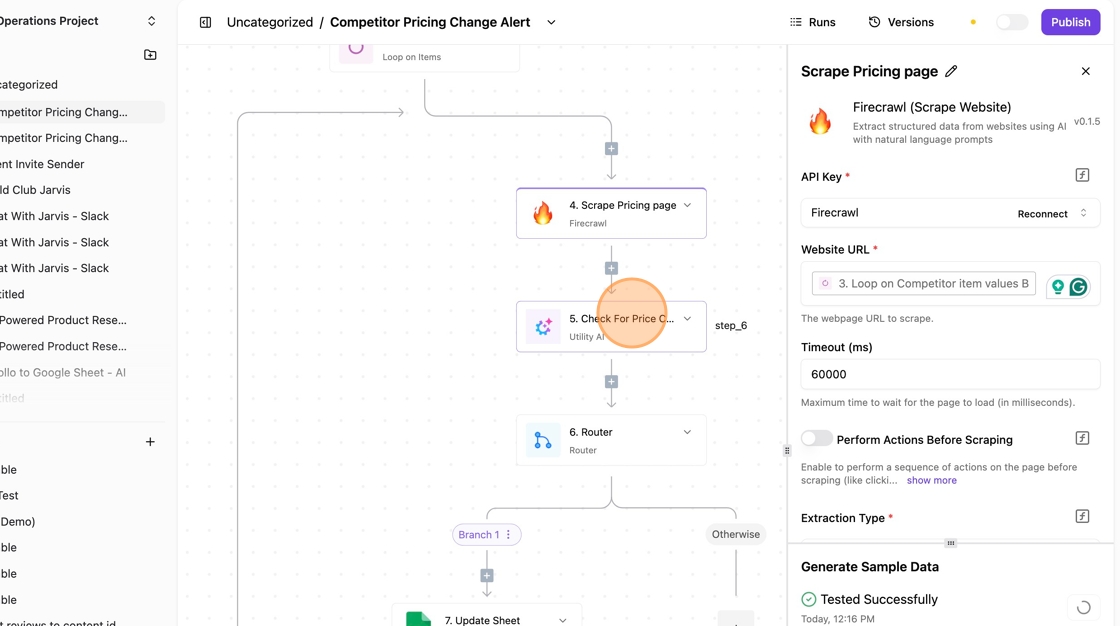Screen dimensions: 1120x626
Task: Click the dynamic value icon beside Extraction Type
Action: click(1082, 516)
